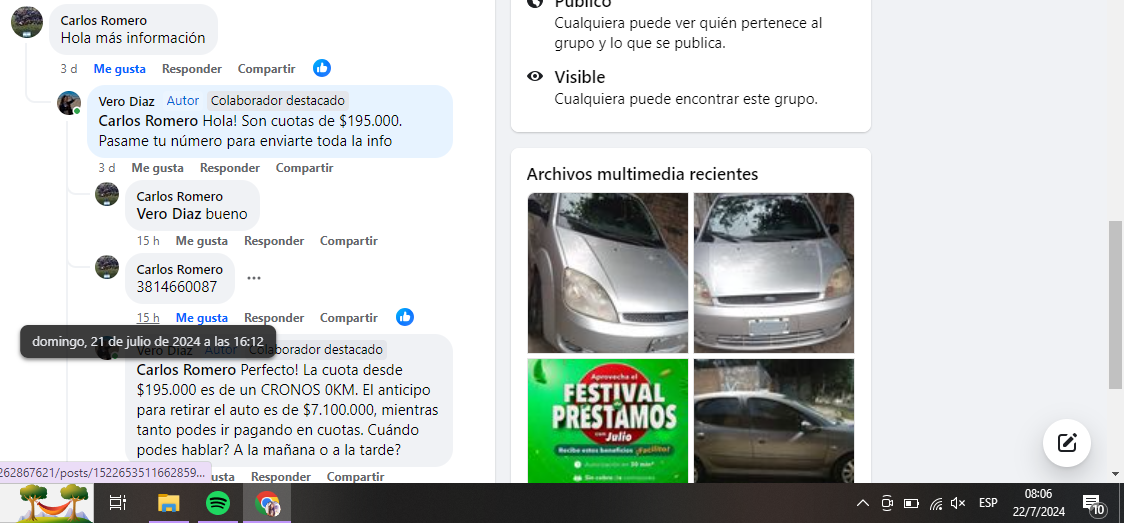
Task: Open the three-dots options on the 3814660087 comment
Action: pyautogui.click(x=254, y=278)
